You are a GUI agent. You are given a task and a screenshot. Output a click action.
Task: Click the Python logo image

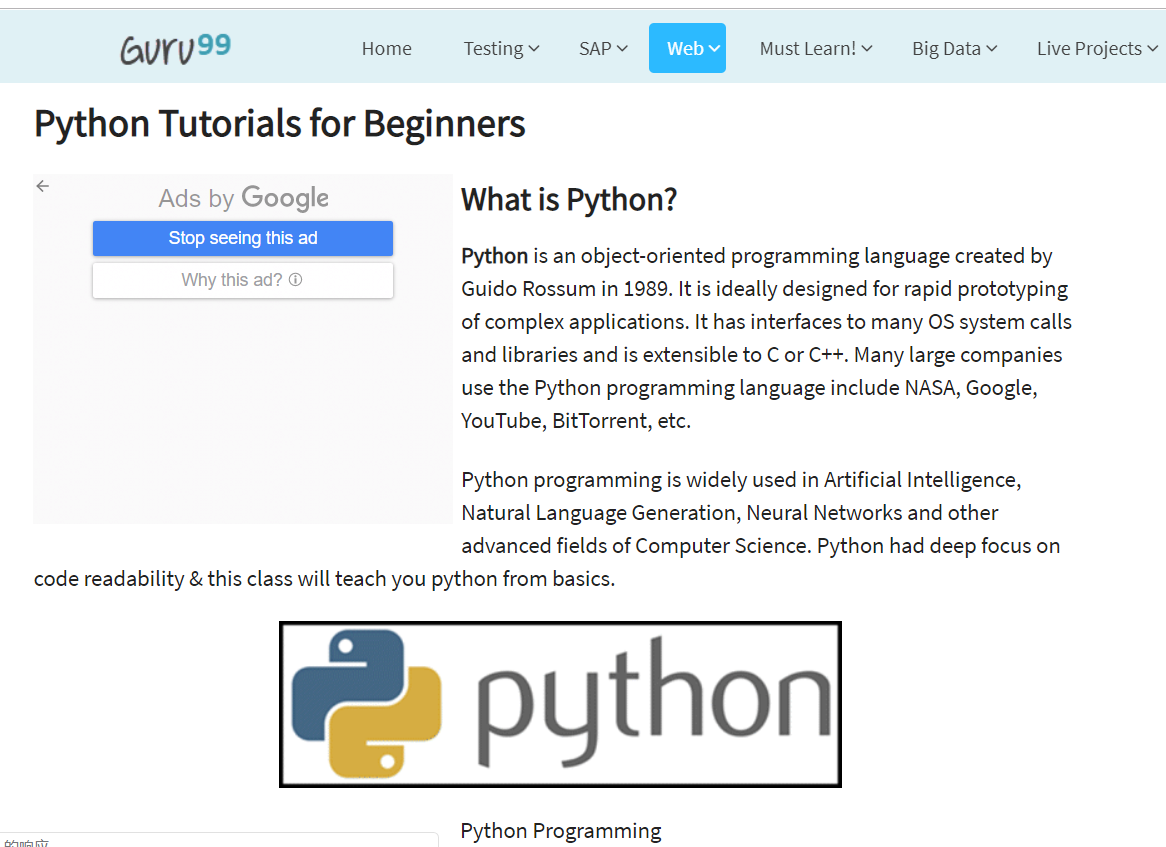coord(561,704)
